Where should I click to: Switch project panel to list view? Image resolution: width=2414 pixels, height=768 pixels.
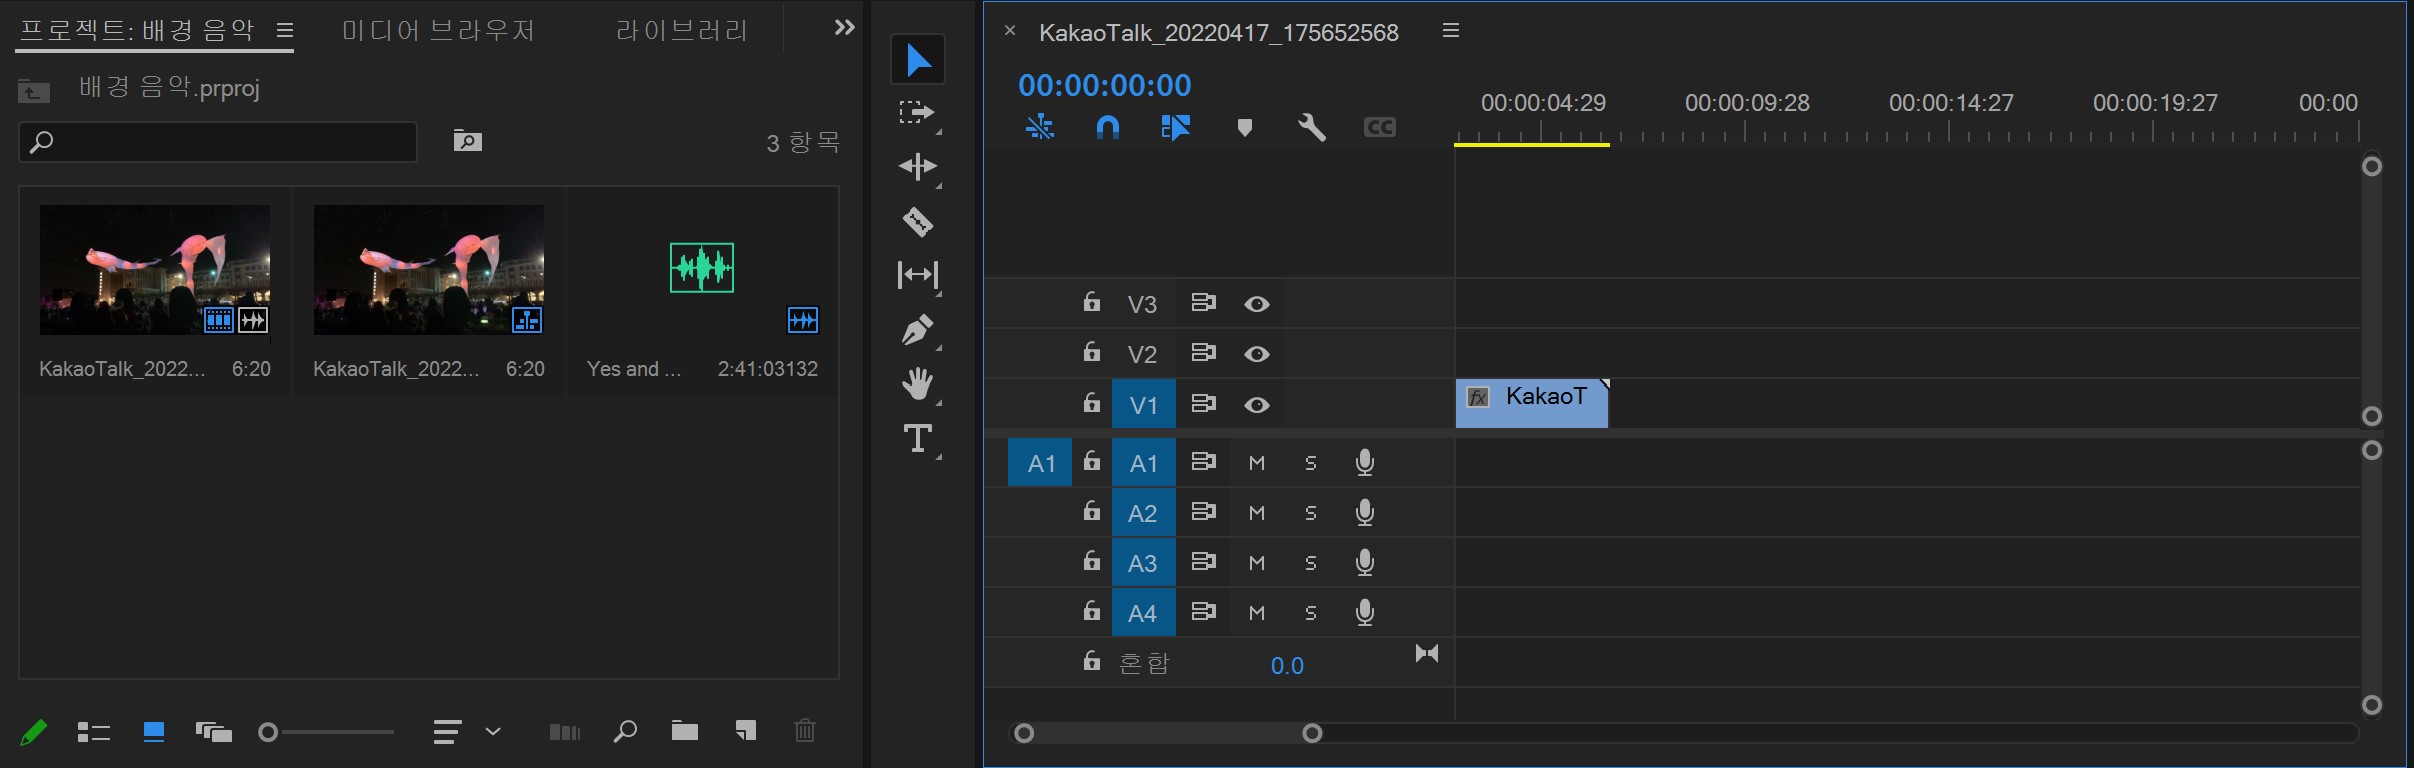coord(93,732)
